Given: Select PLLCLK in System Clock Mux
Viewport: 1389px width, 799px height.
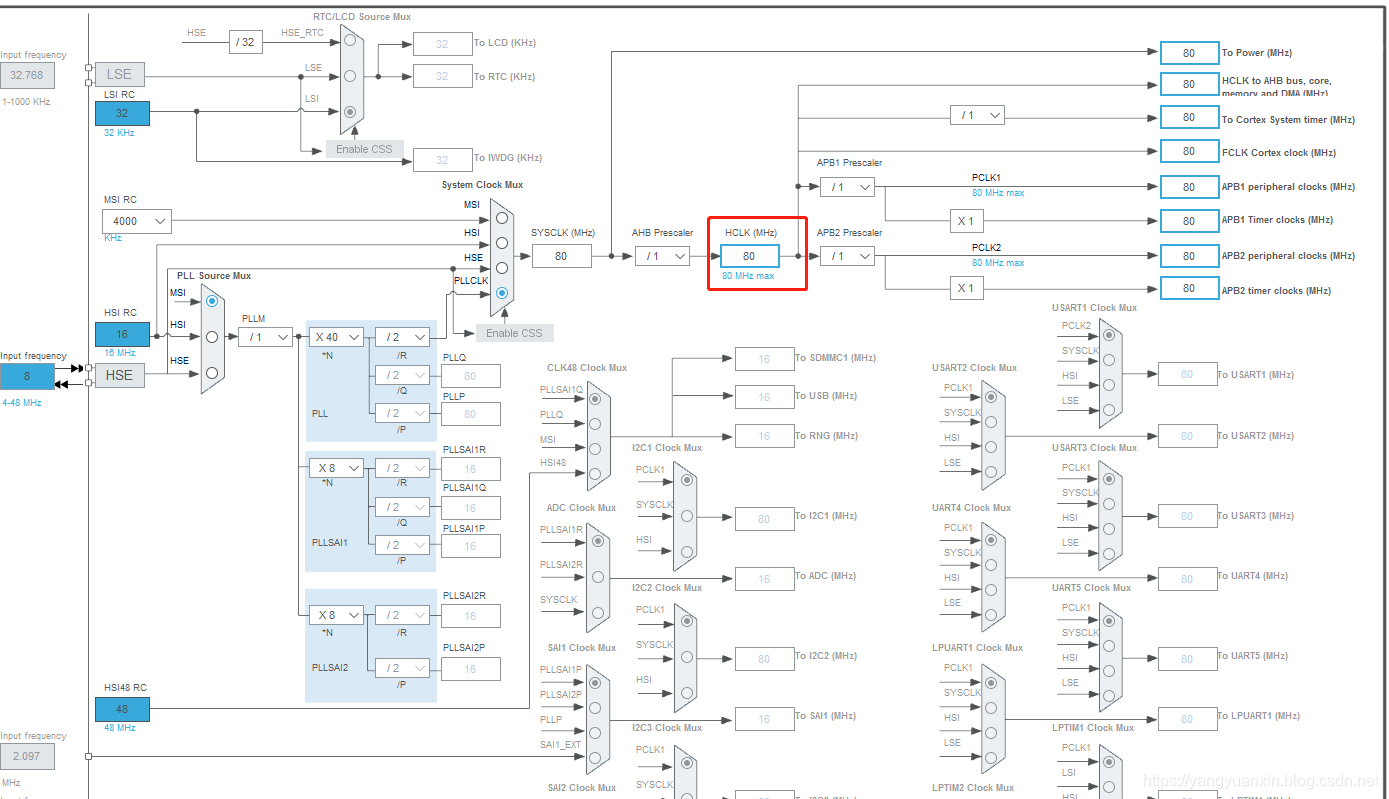Looking at the screenshot, I should (x=502, y=293).
